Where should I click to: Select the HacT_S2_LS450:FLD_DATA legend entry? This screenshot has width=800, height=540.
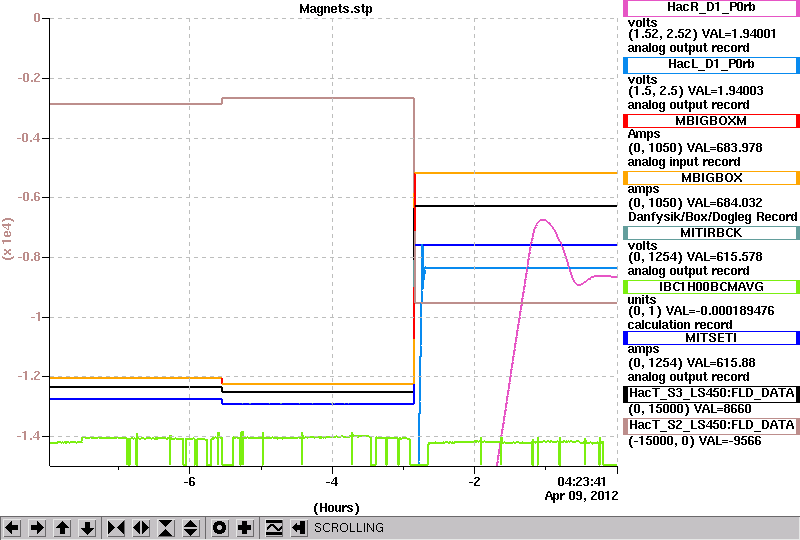coord(711,426)
